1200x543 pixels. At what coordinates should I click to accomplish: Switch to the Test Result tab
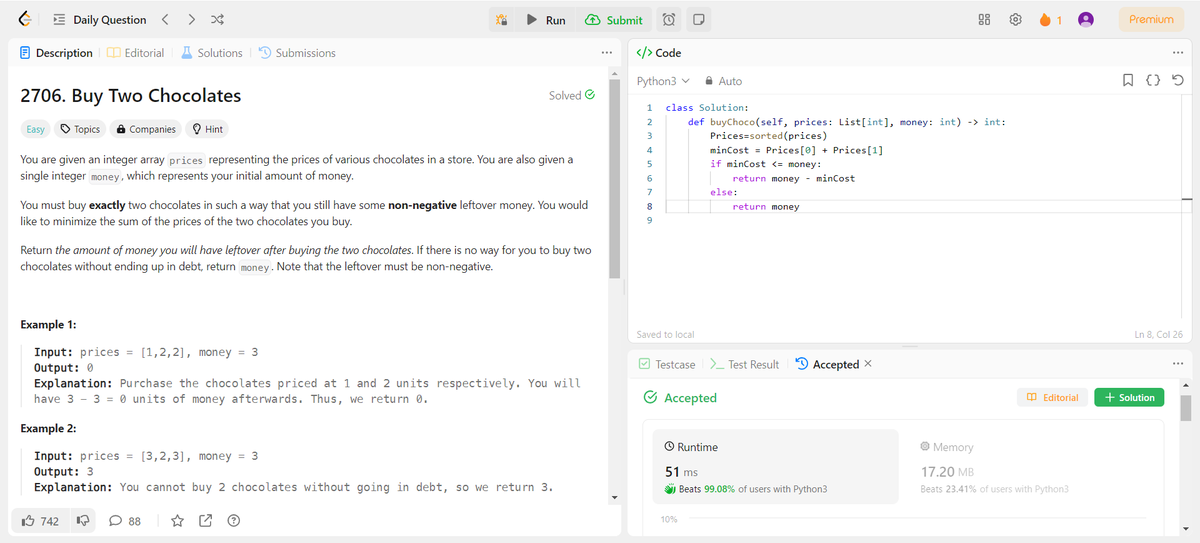745,364
